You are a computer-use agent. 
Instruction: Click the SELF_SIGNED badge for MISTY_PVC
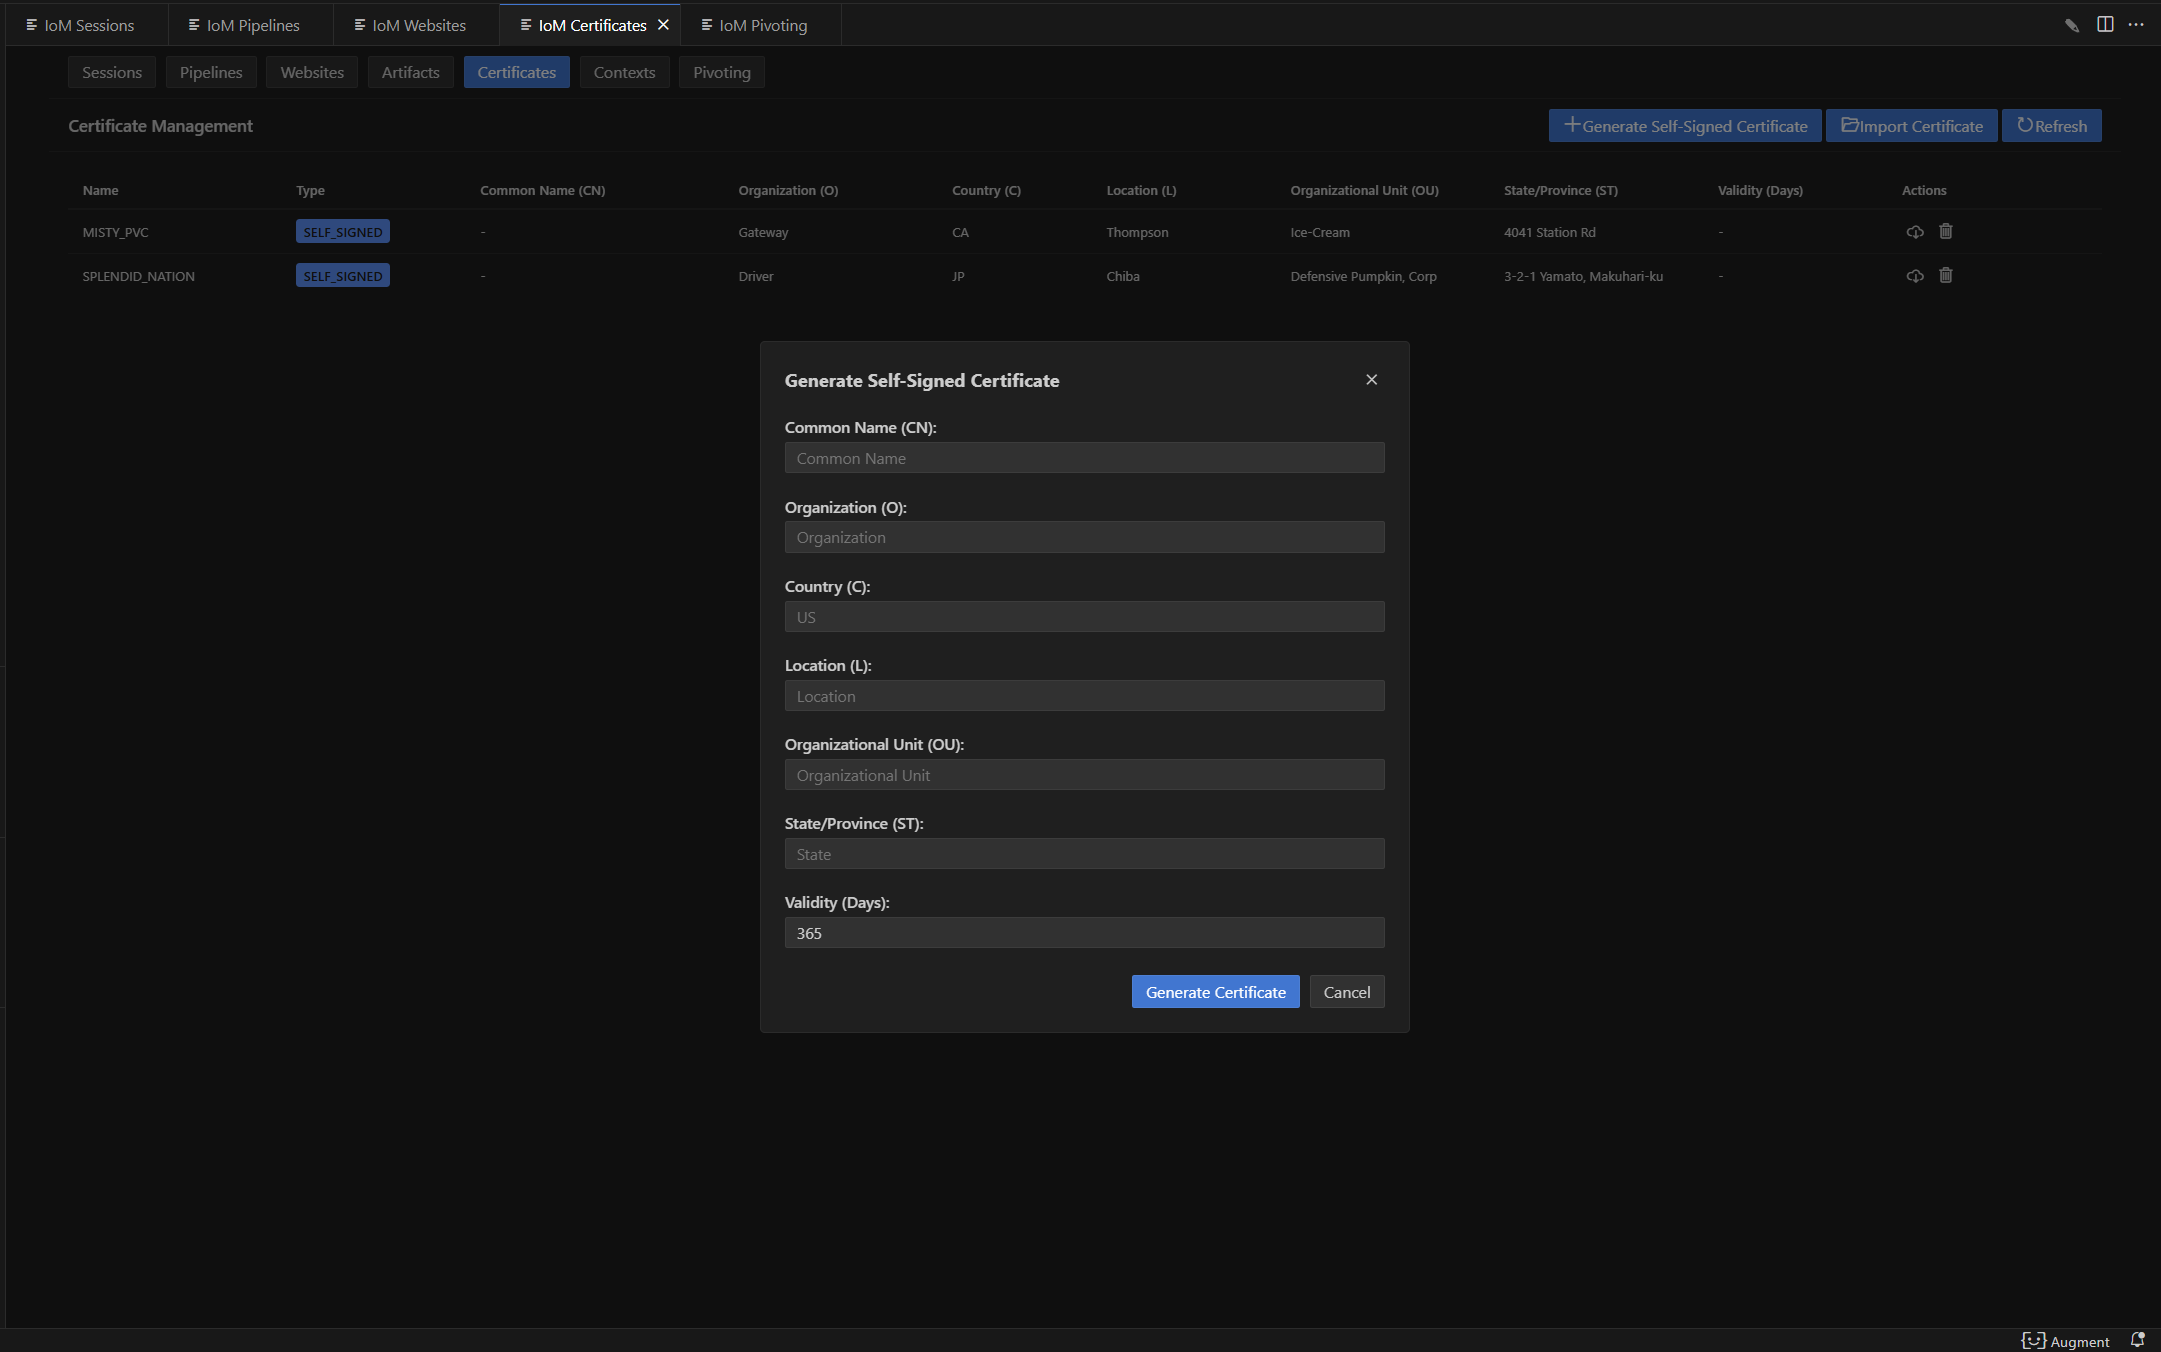click(342, 232)
